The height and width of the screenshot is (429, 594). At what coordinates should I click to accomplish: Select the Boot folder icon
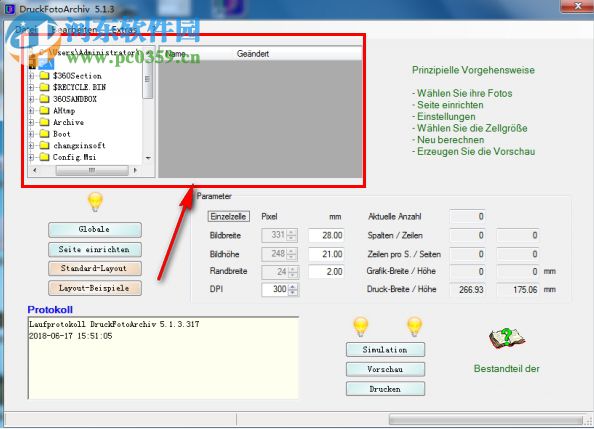click(45, 134)
